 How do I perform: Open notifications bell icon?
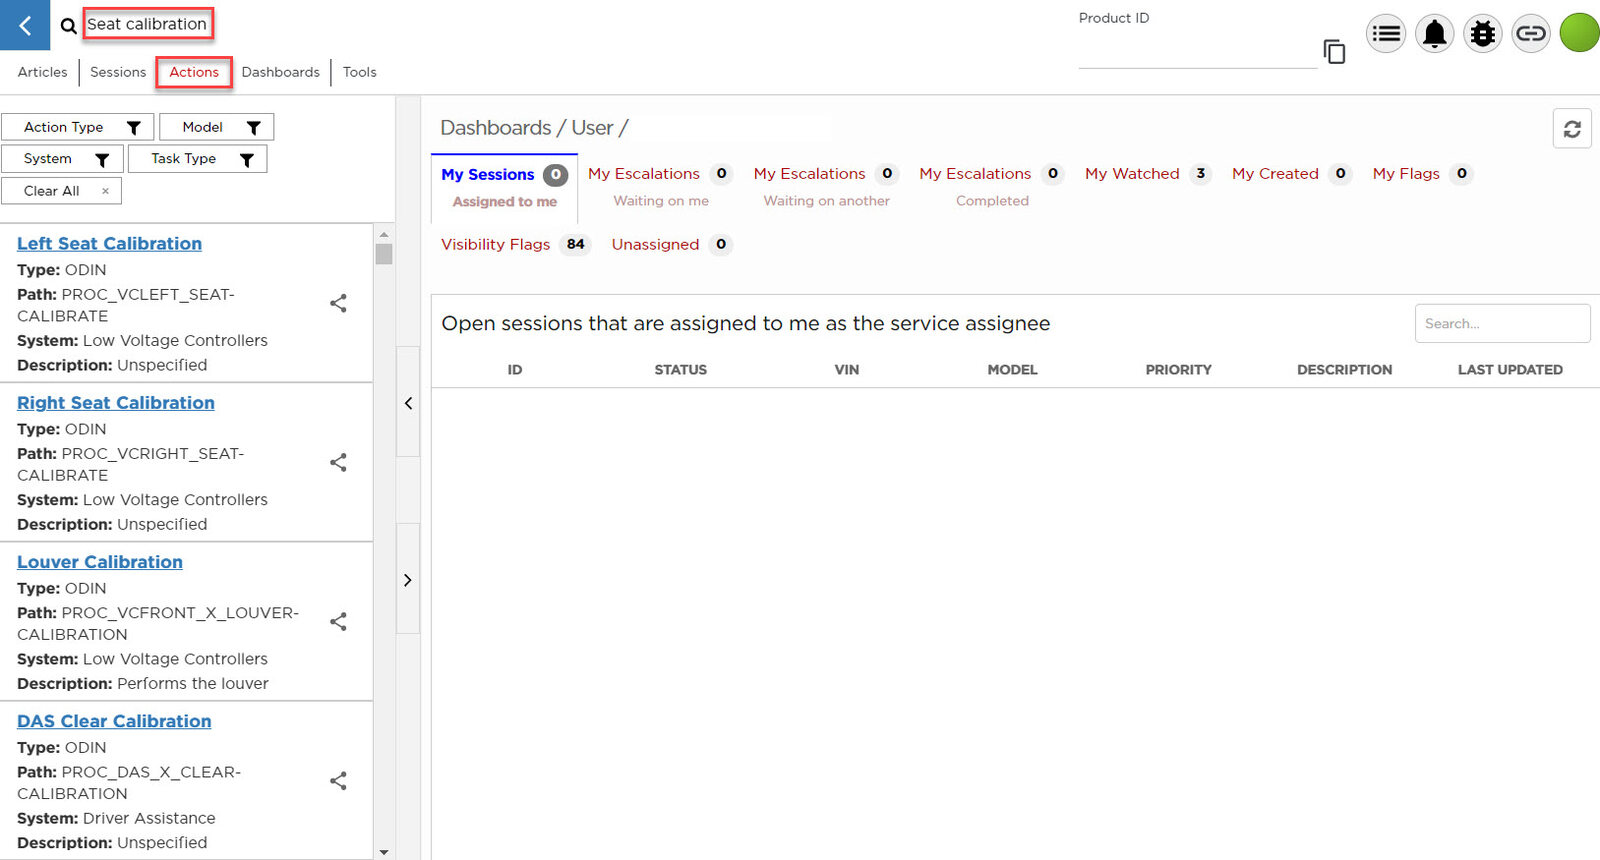pyautogui.click(x=1434, y=34)
